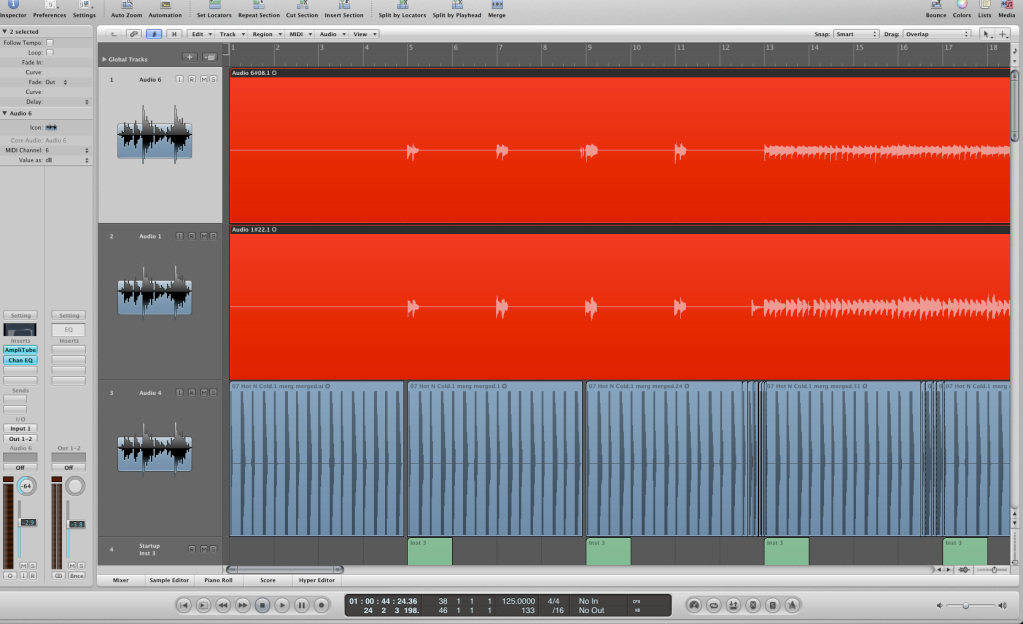The height and width of the screenshot is (624, 1023).
Task: Expand the Global Tracks disclosure triangle
Action: click(104, 59)
